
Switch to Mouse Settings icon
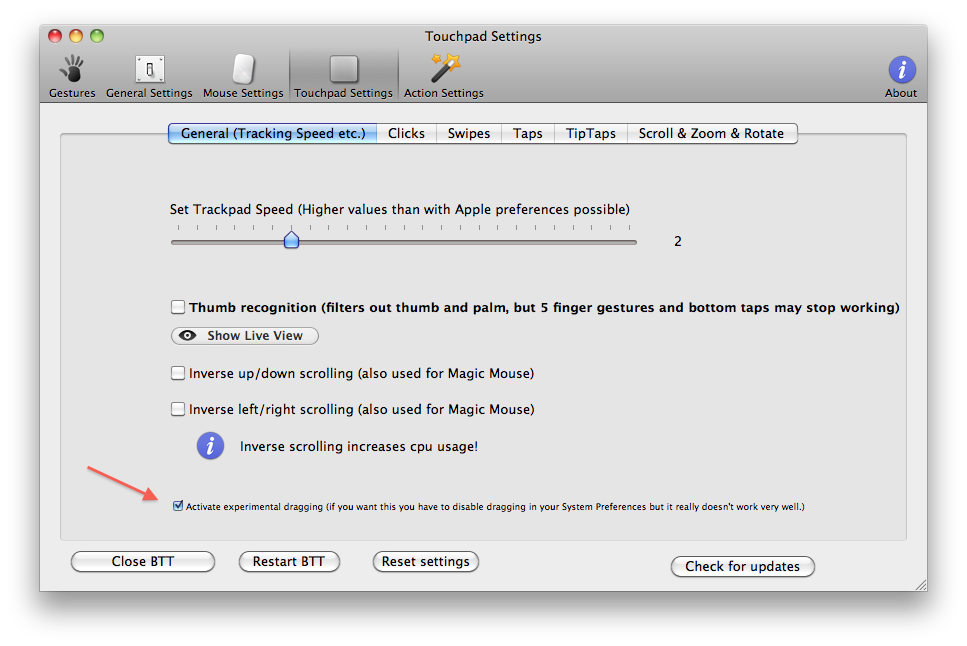point(243,70)
